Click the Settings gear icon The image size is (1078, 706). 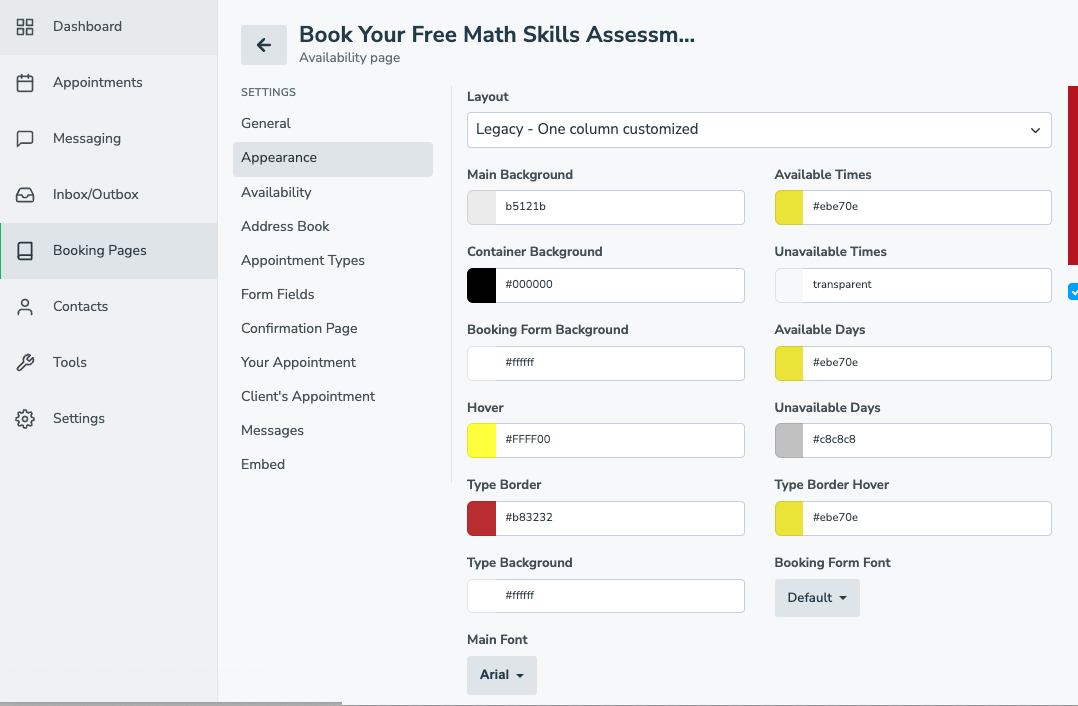pos(25,419)
